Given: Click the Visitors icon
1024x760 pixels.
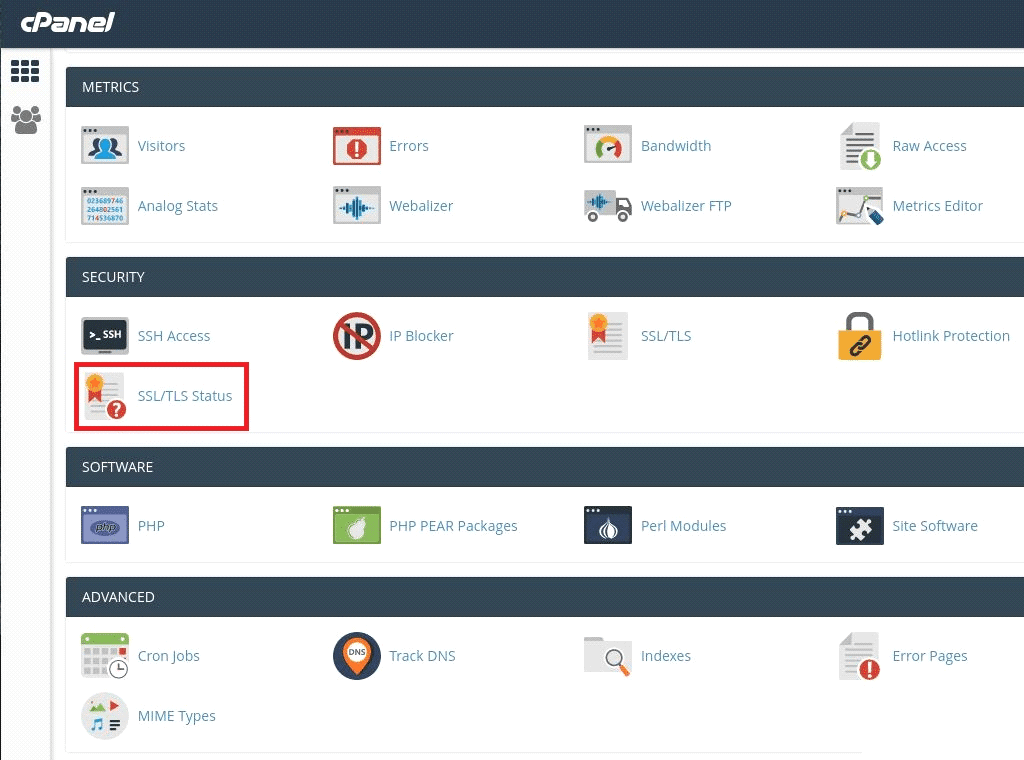Looking at the screenshot, I should [x=104, y=146].
